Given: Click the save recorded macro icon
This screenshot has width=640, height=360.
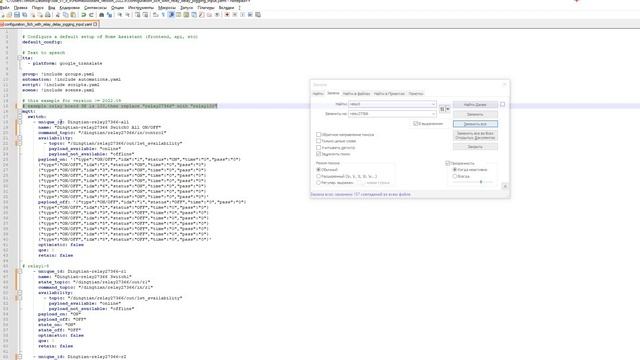Looking at the screenshot, I should coord(258,15).
